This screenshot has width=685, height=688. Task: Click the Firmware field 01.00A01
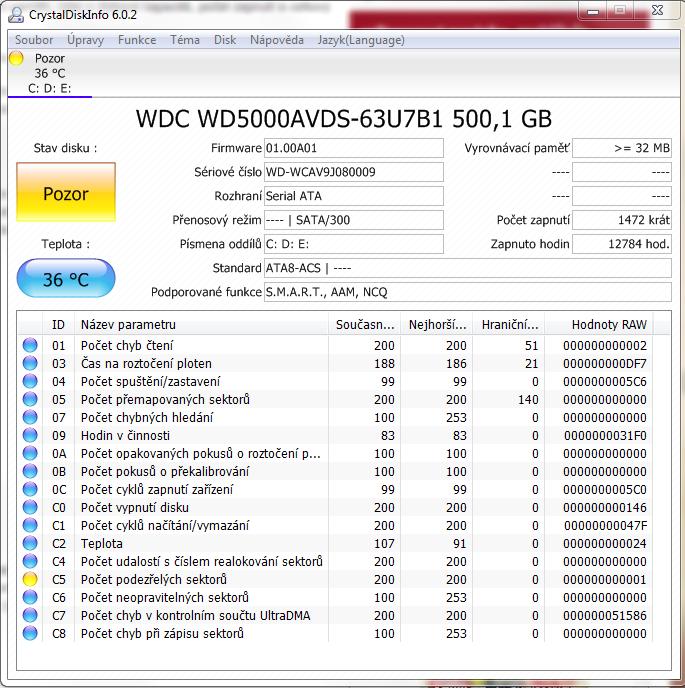[354, 148]
